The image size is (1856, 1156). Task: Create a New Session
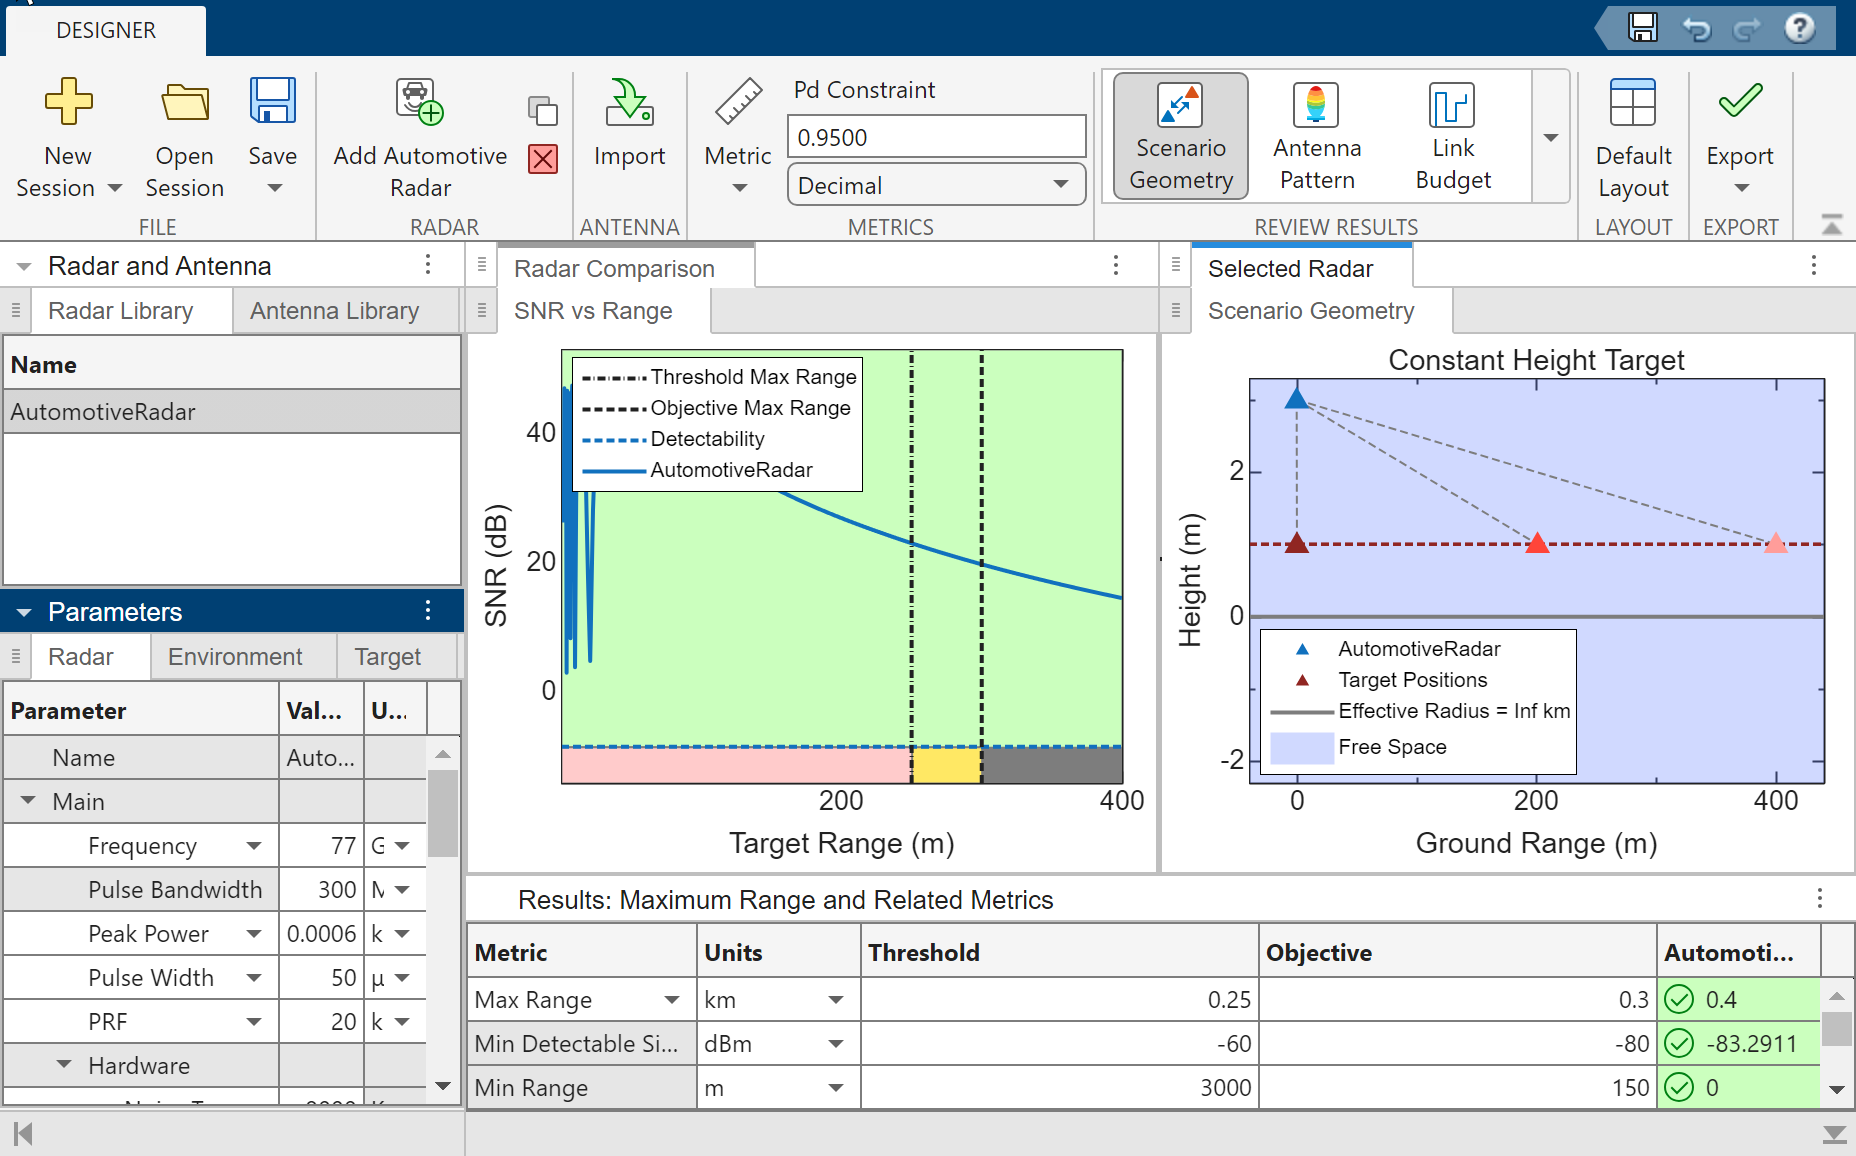pos(66,137)
